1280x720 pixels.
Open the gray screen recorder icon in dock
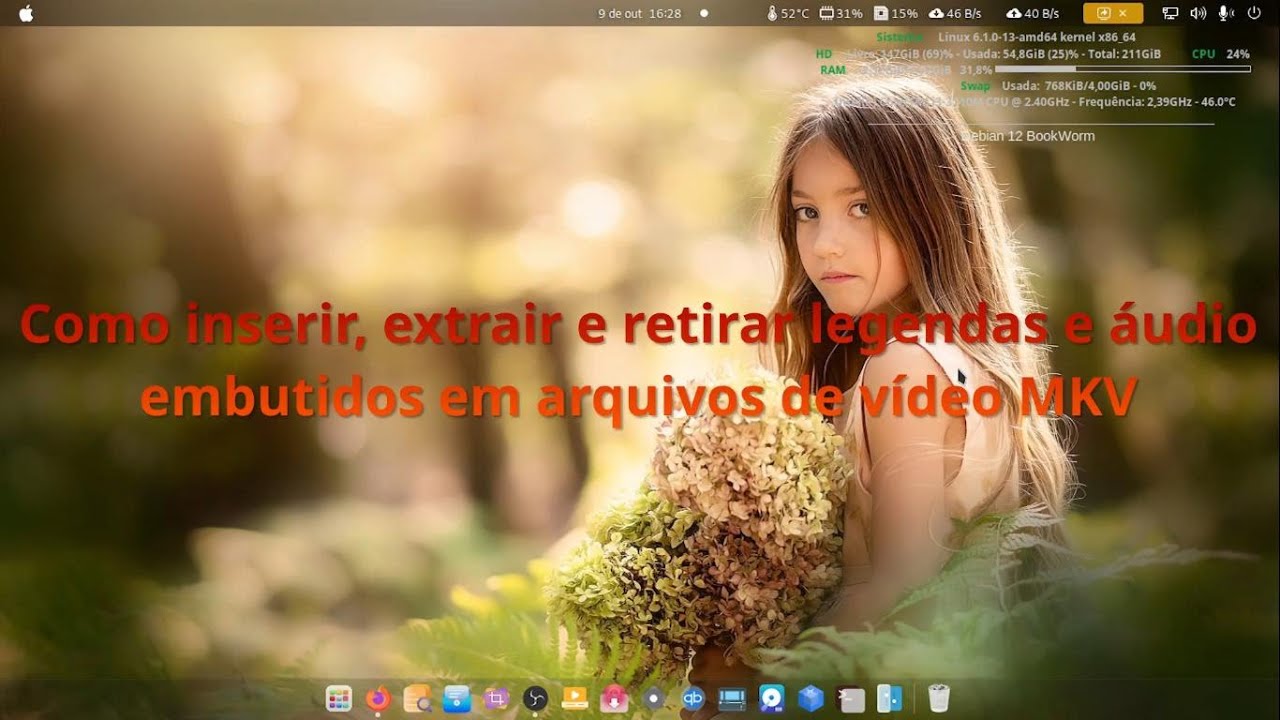(x=654, y=698)
